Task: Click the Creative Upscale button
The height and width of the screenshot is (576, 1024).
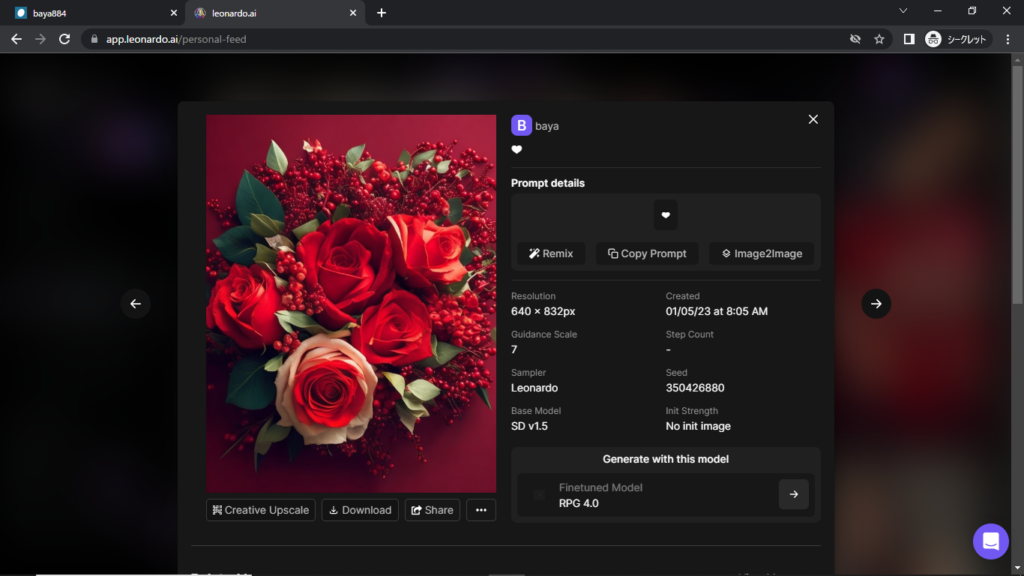Action: coord(260,510)
